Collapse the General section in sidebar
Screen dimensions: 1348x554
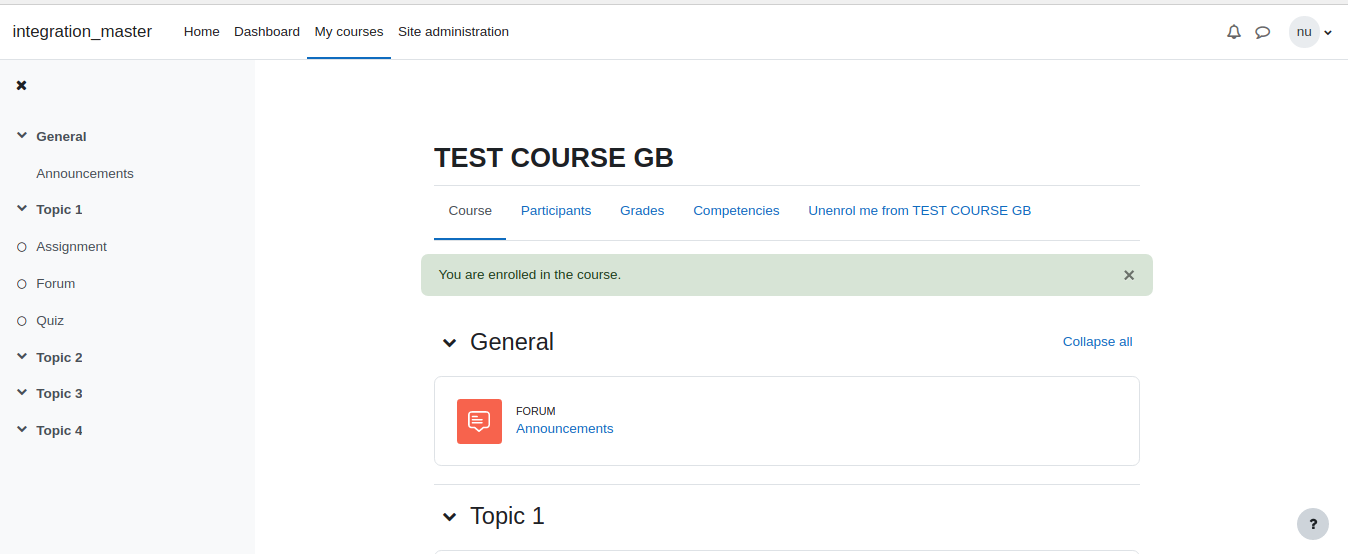coord(22,136)
